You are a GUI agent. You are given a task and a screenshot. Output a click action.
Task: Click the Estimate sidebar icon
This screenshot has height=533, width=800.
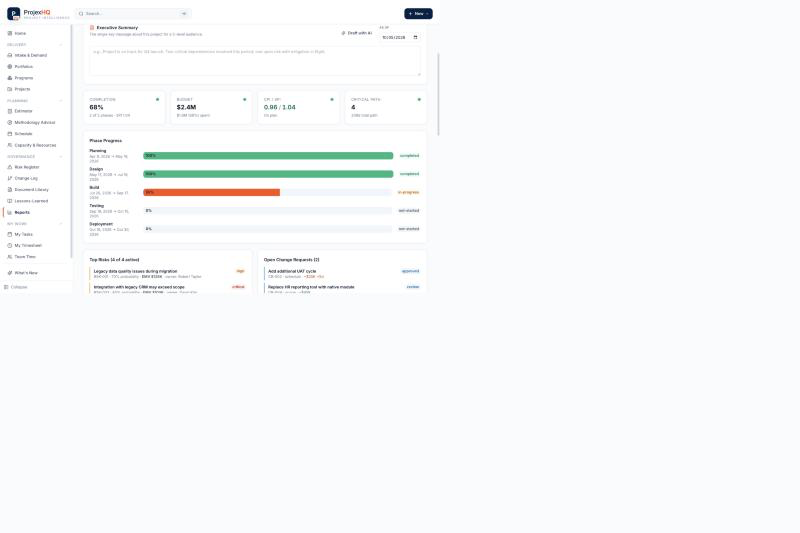coord(10,111)
